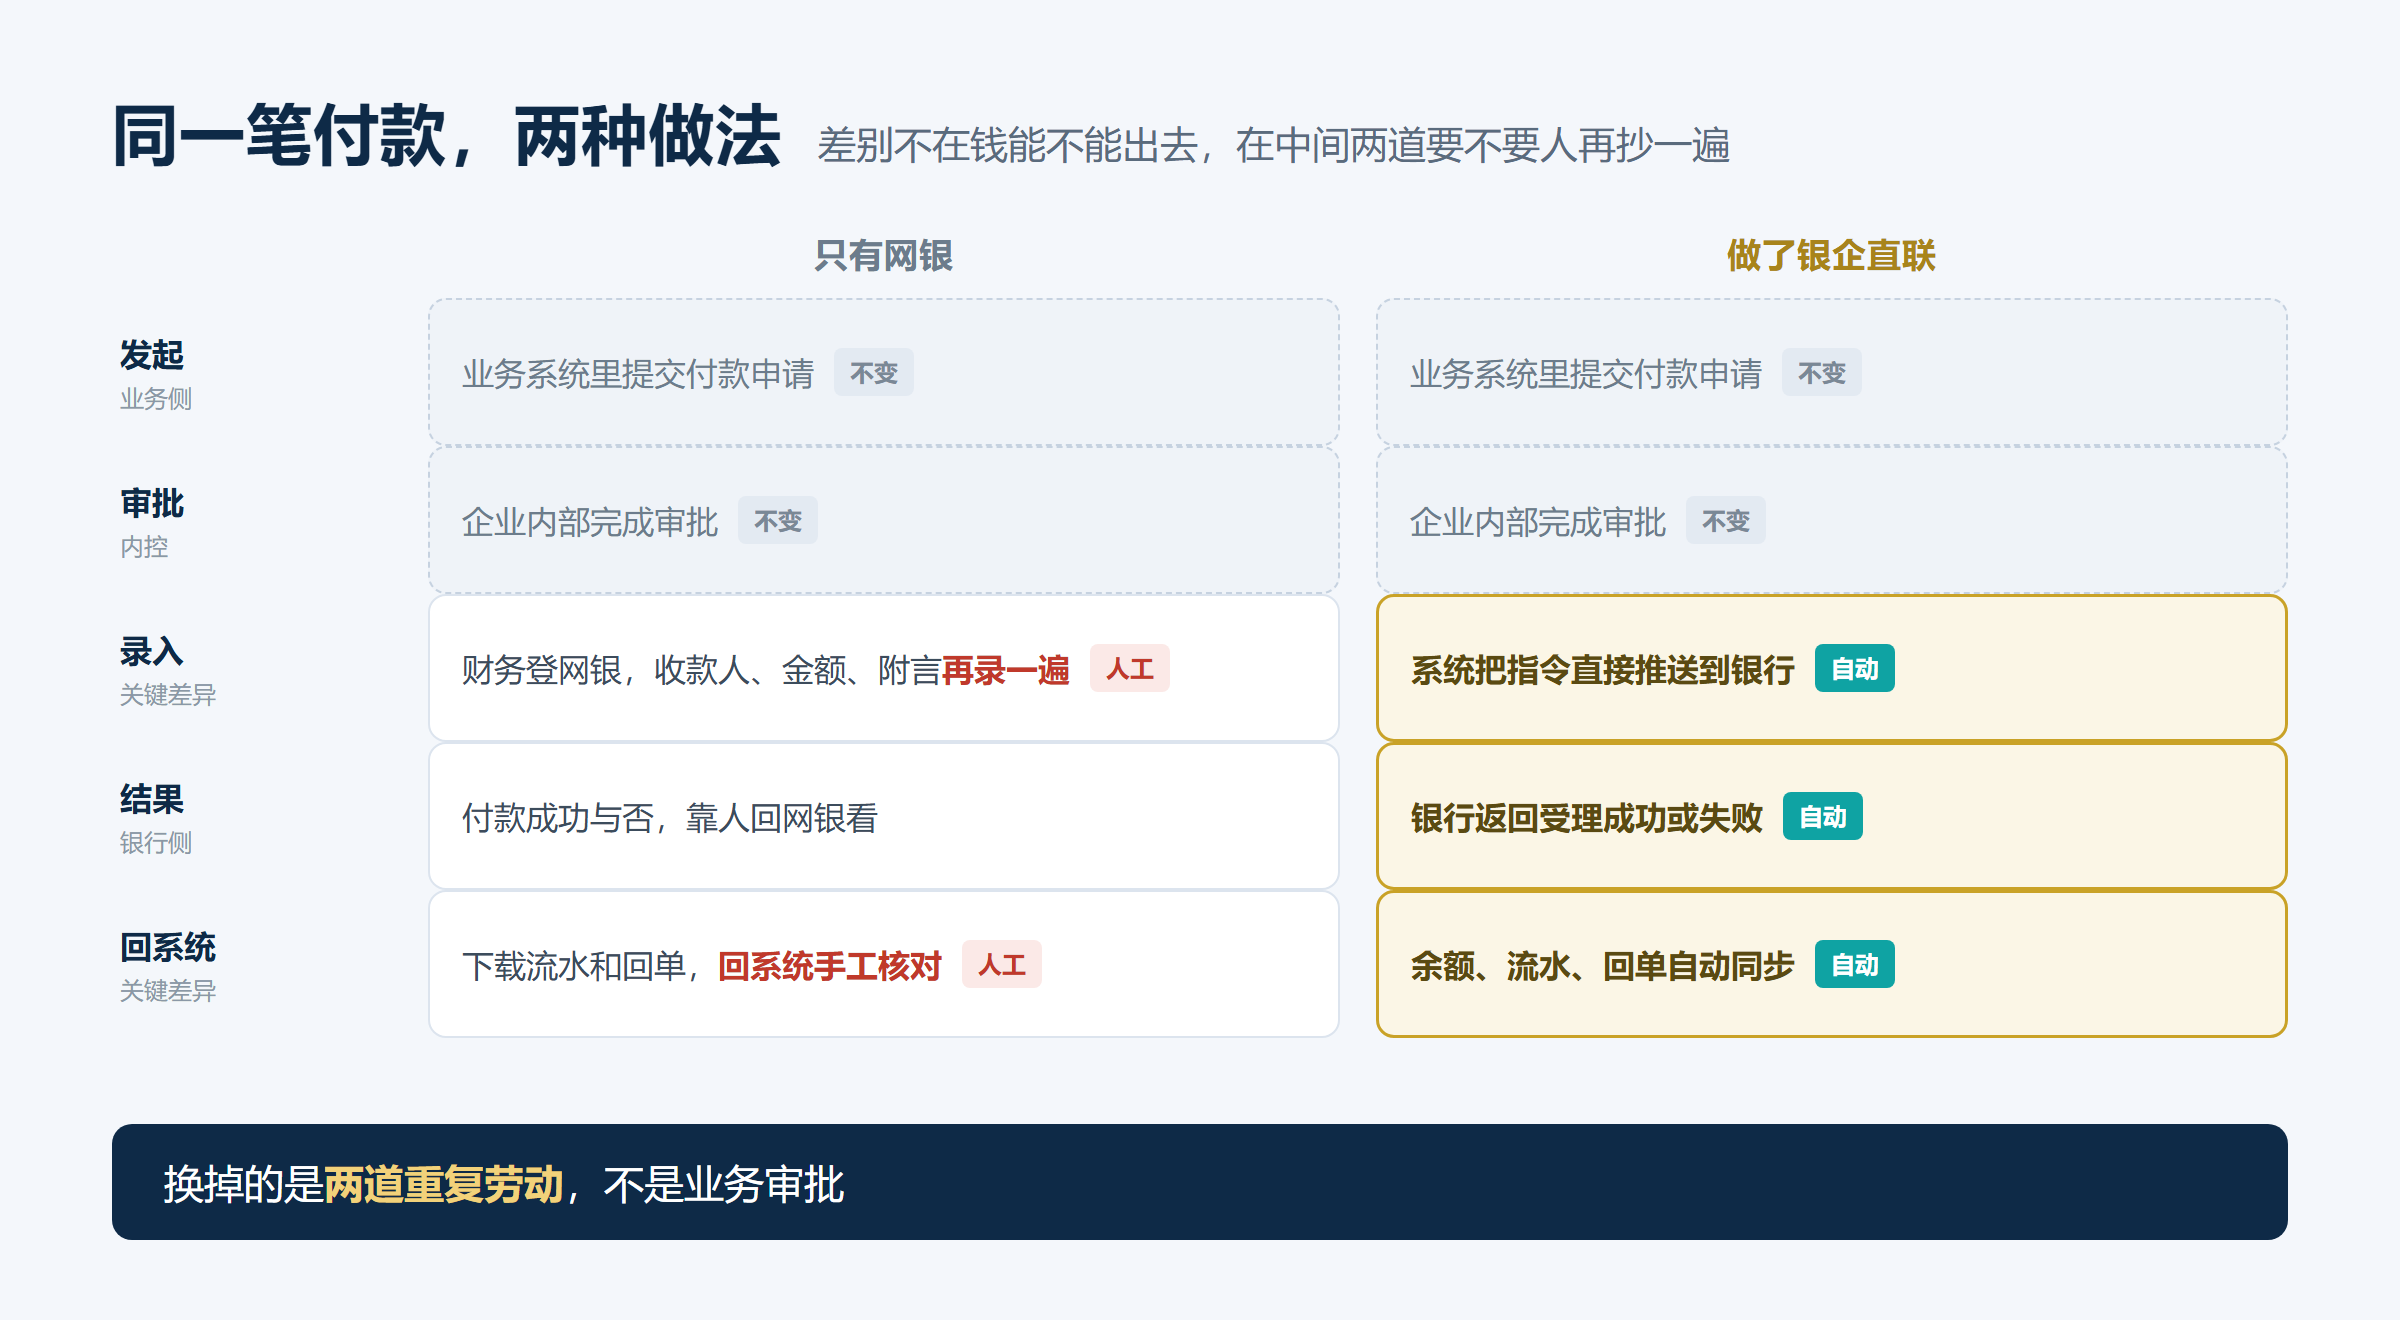The height and width of the screenshot is (1320, 2400).
Task: Click the 自动 tag beside 受理成功或失败
Action: click(x=1823, y=816)
